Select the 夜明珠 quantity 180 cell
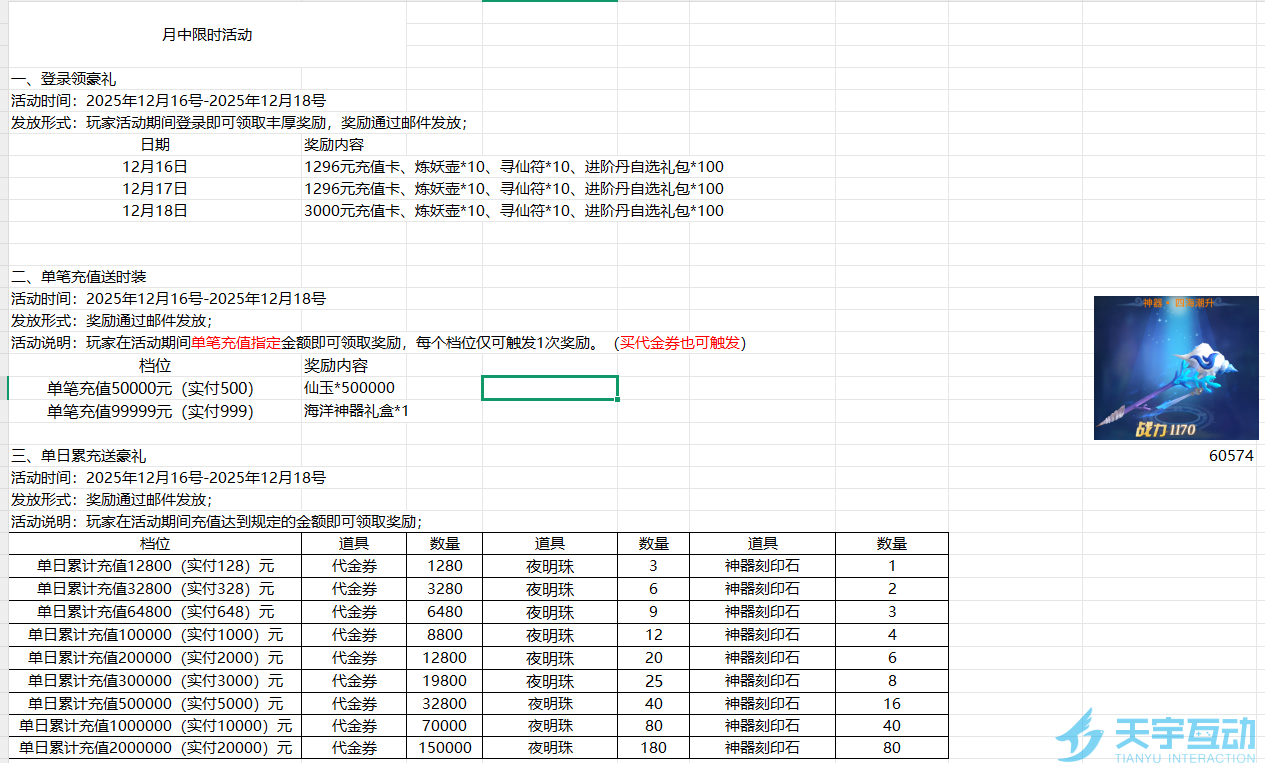This screenshot has height=763, width=1265. tap(653, 747)
